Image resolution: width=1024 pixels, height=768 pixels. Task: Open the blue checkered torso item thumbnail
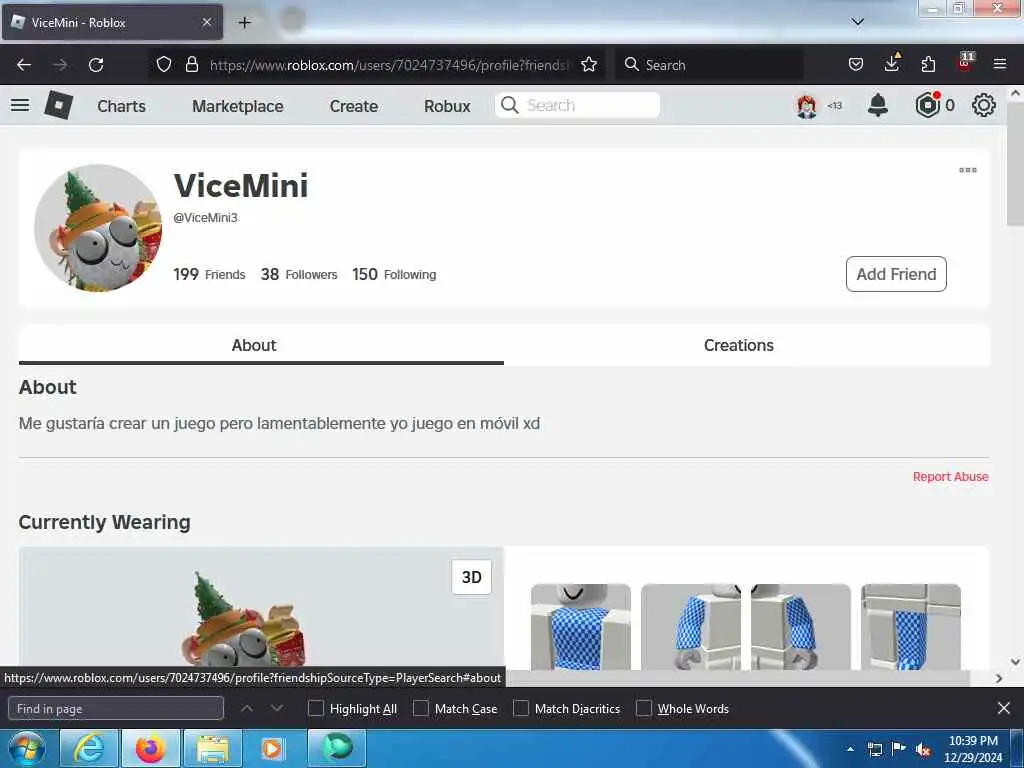point(581,627)
